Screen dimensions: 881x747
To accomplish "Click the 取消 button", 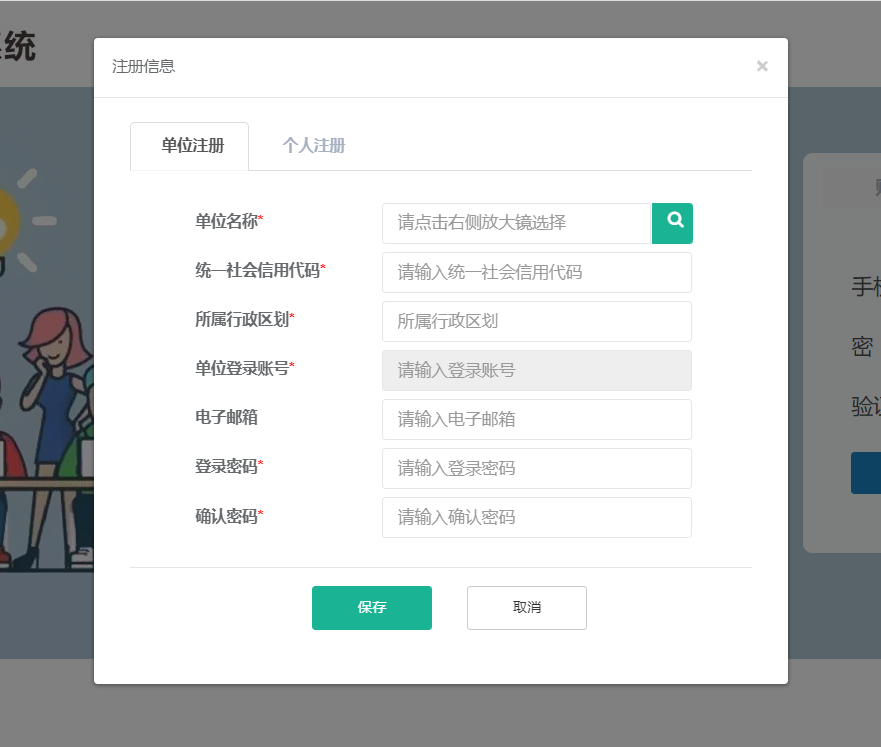I will click(526, 608).
